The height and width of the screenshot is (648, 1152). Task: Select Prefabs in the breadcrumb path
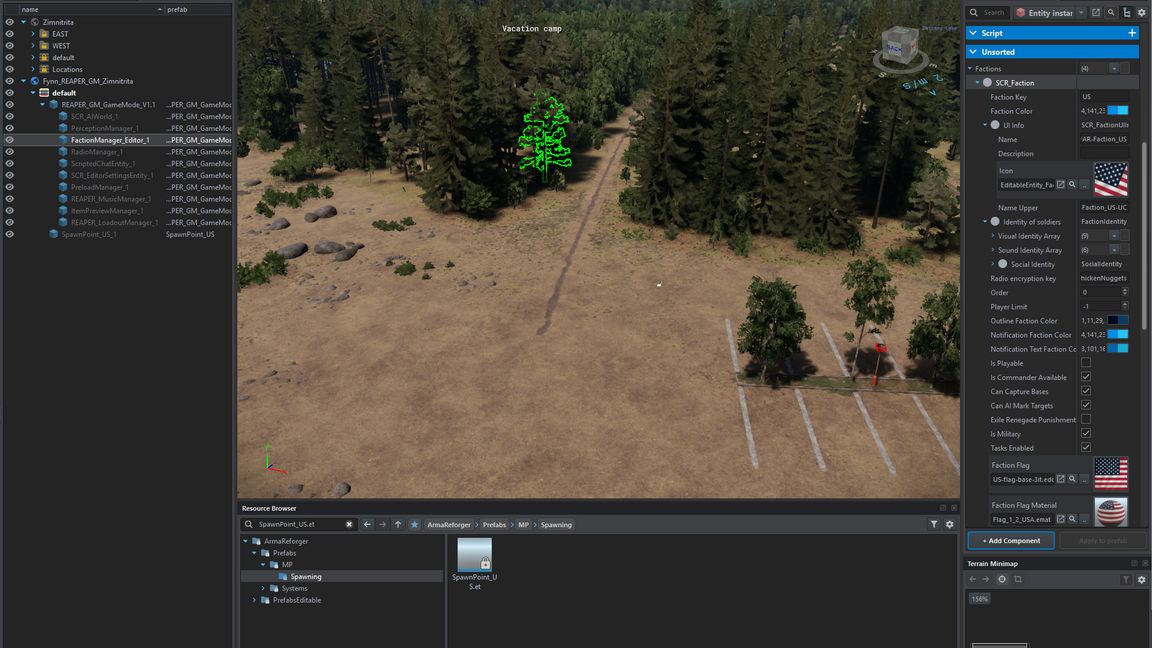[494, 525]
